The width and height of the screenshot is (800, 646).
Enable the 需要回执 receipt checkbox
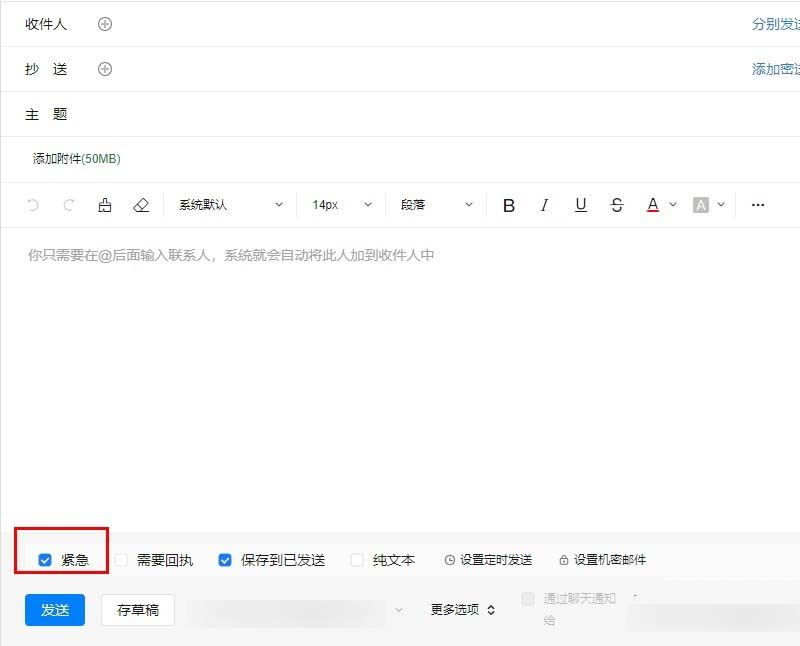point(121,560)
